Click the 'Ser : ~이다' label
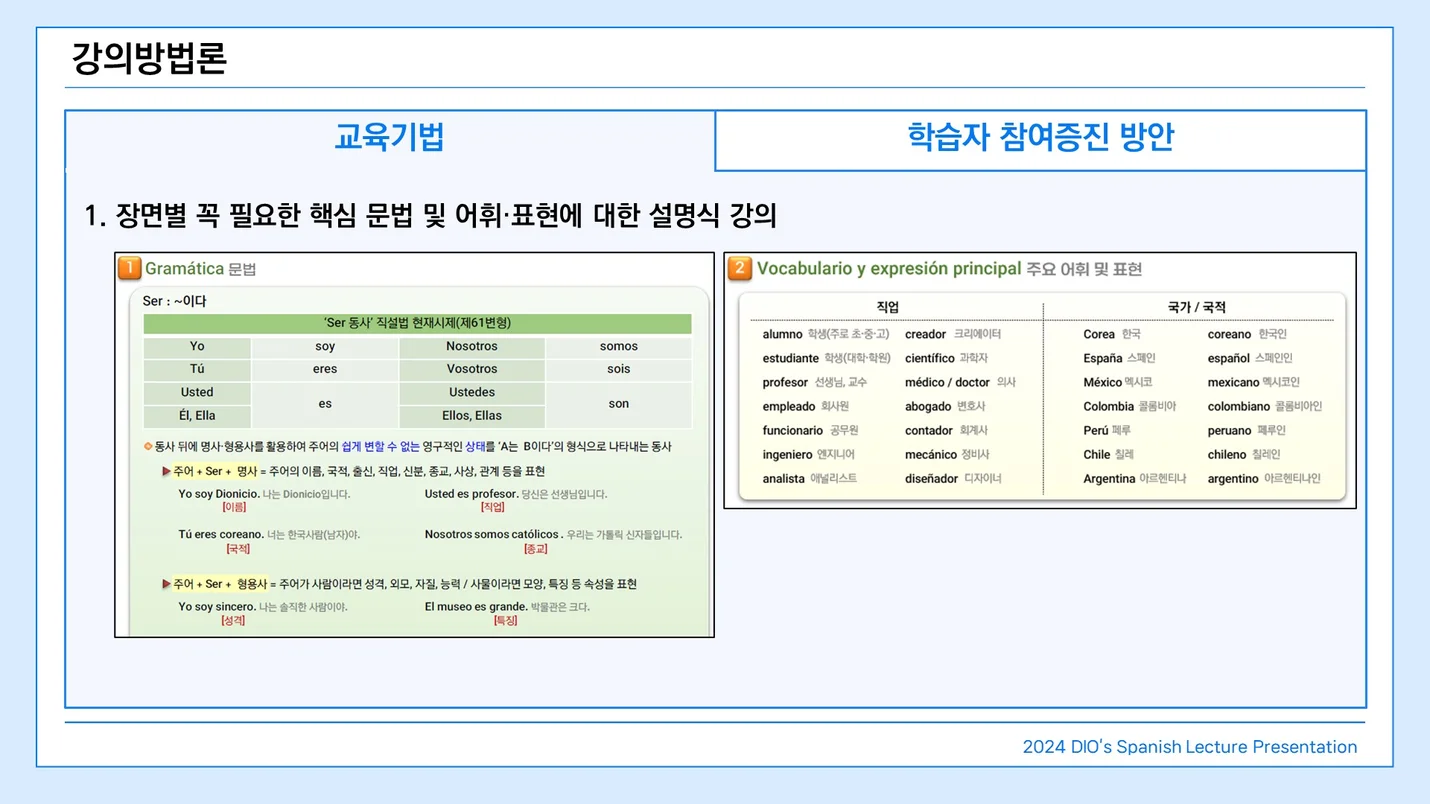The width and height of the screenshot is (1430, 804). click(174, 301)
